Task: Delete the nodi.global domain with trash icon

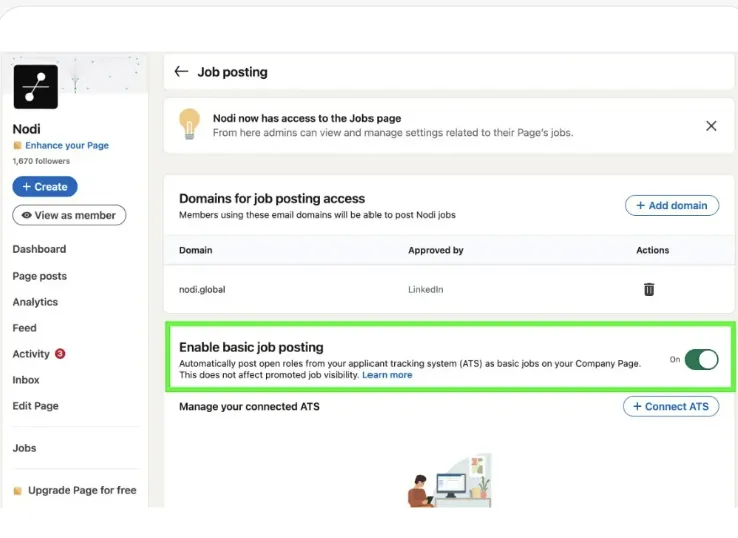Action: (649, 289)
